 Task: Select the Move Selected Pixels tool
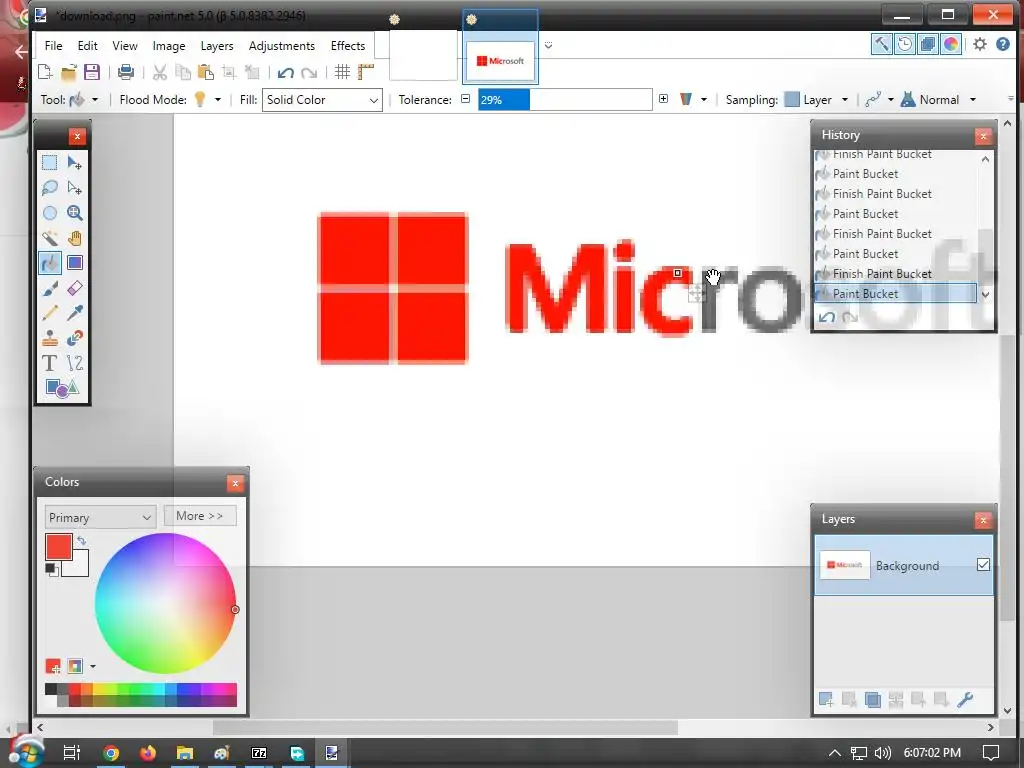point(74,163)
